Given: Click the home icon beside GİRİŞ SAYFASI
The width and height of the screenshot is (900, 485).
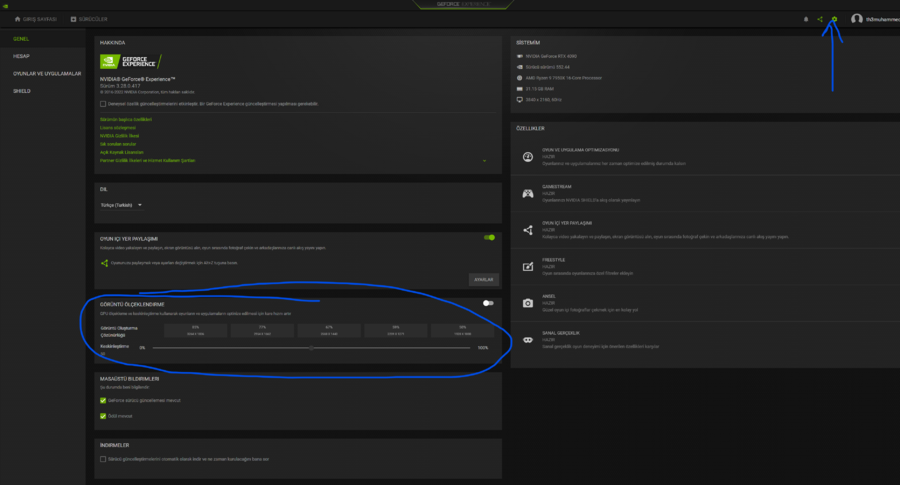Looking at the screenshot, I should click(x=17, y=19).
